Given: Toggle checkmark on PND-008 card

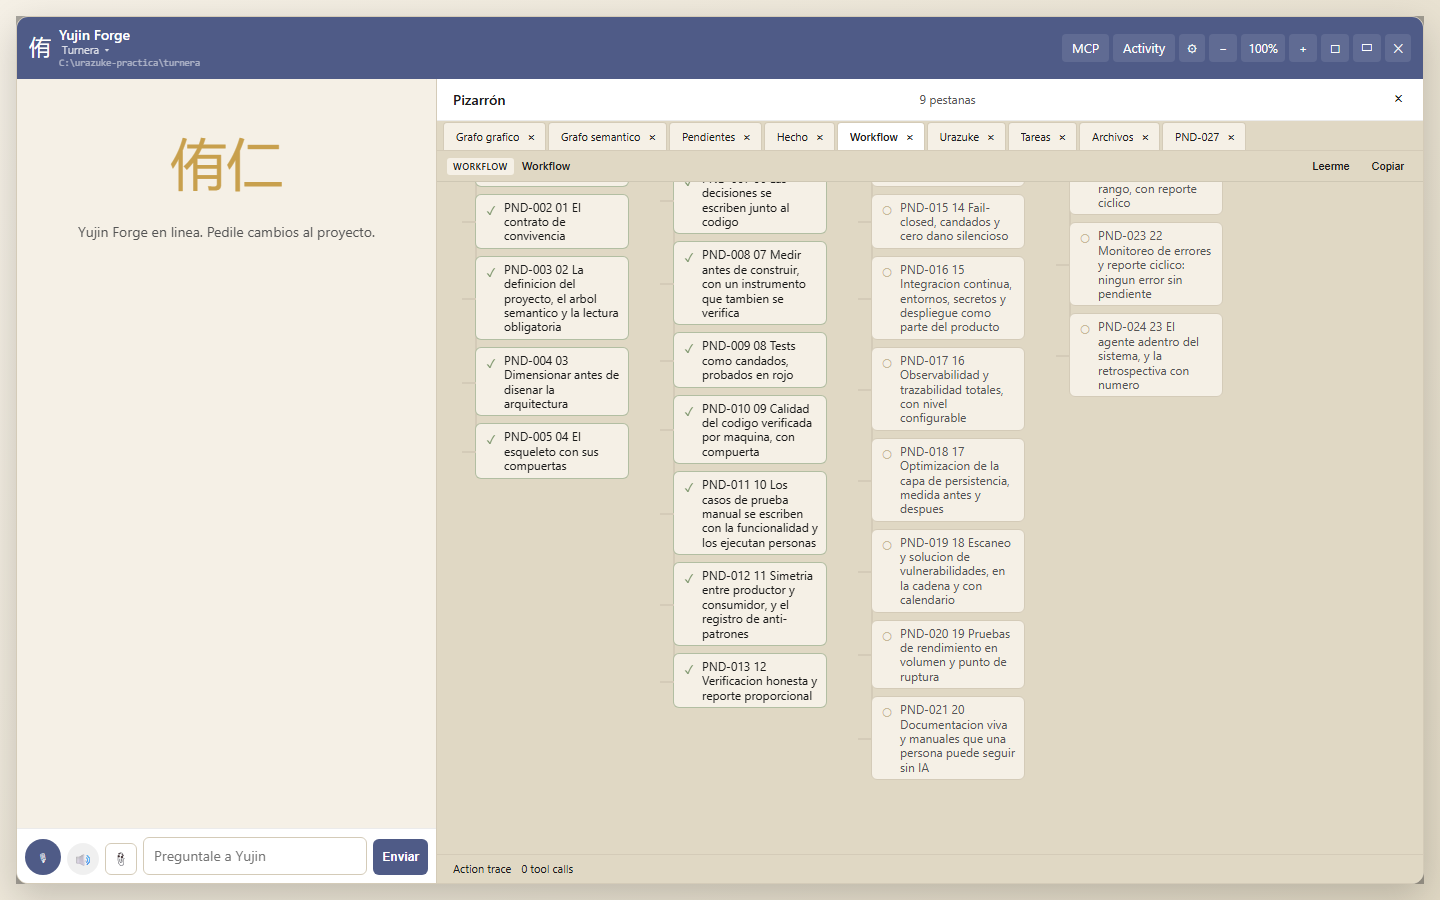Looking at the screenshot, I should [x=688, y=258].
